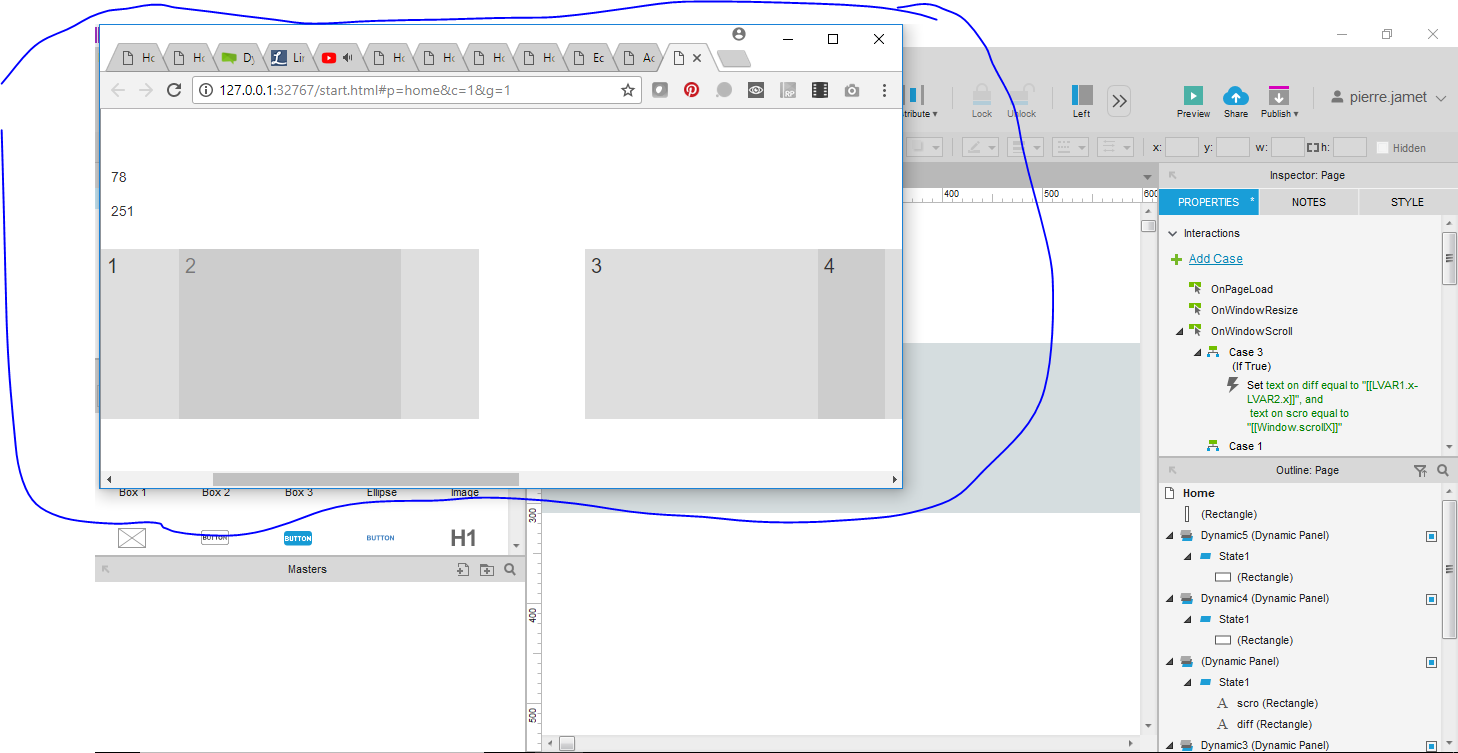The height and width of the screenshot is (753, 1458).
Task: Click the Lock icon in the toolbar
Action: tap(981, 96)
